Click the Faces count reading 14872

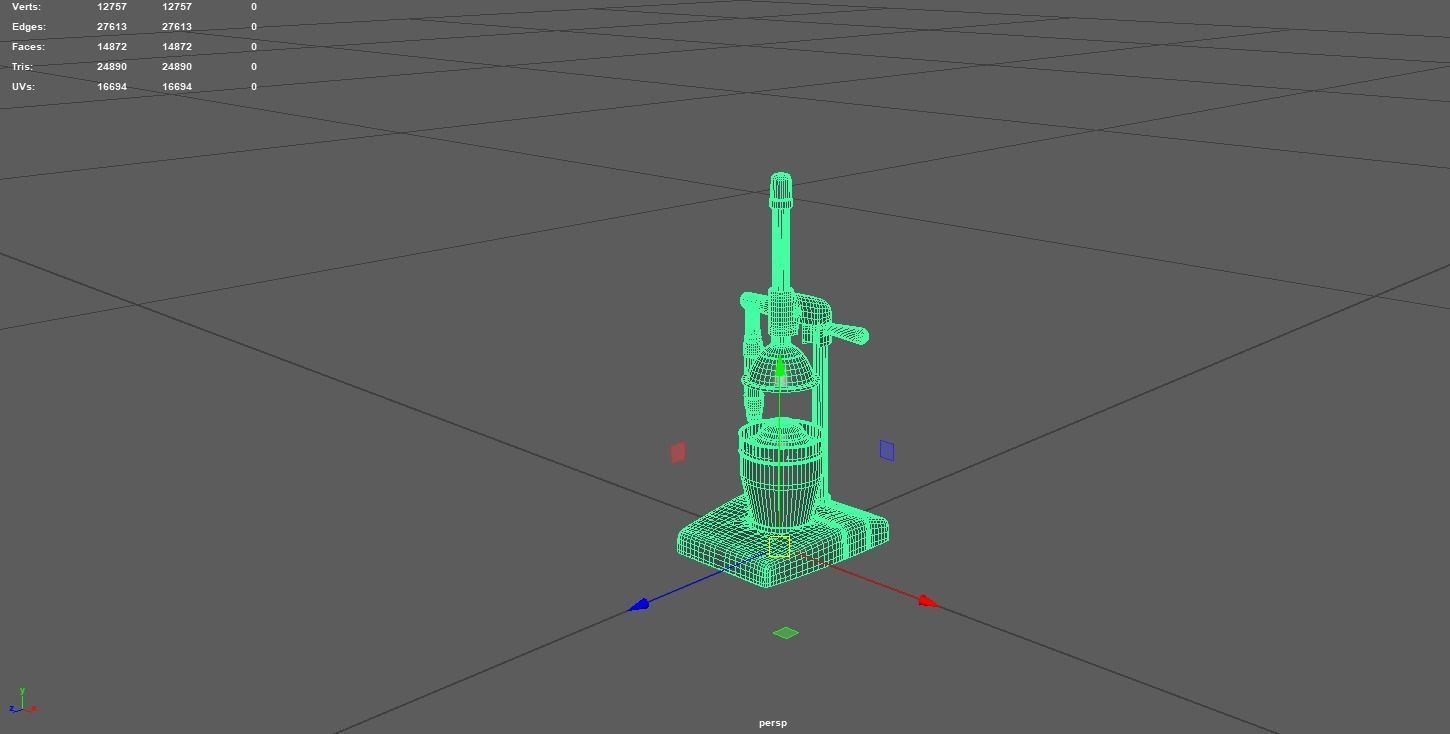pos(111,46)
